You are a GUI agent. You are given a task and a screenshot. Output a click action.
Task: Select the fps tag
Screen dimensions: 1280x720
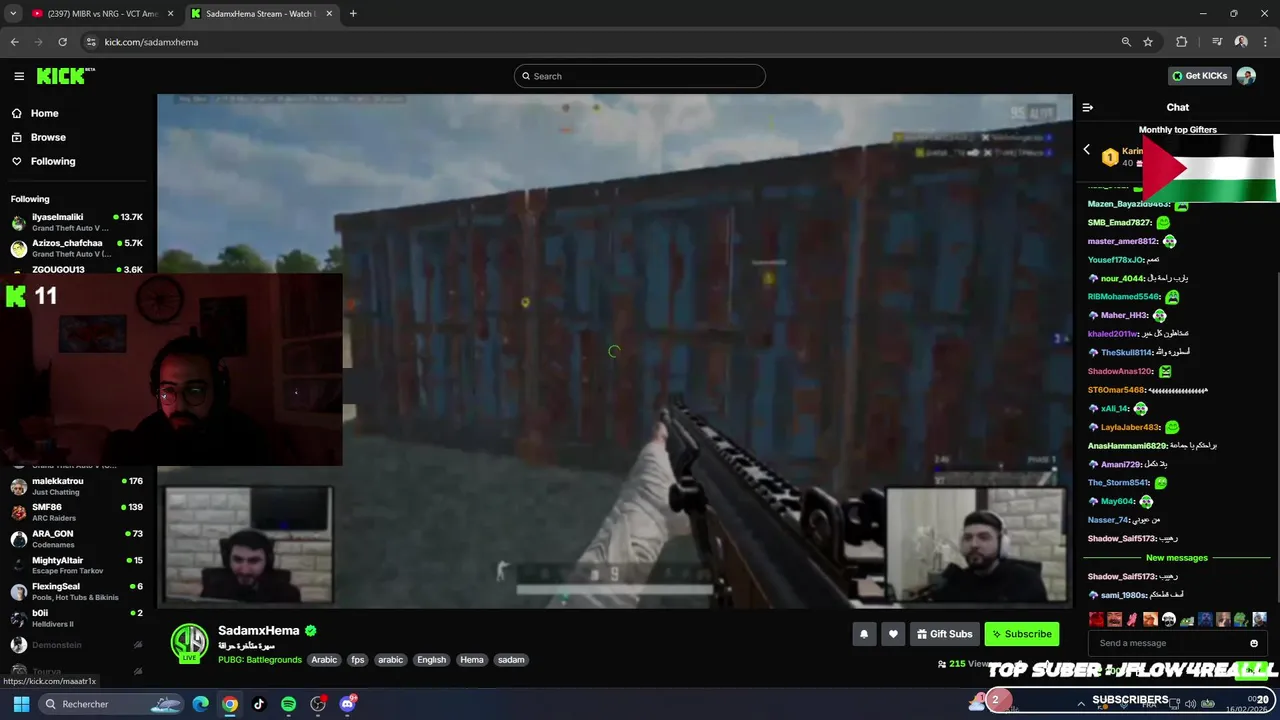pyautogui.click(x=358, y=660)
